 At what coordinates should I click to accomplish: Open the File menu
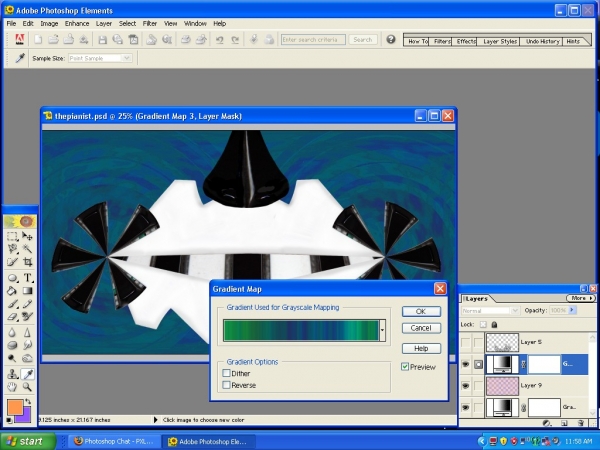coord(11,23)
